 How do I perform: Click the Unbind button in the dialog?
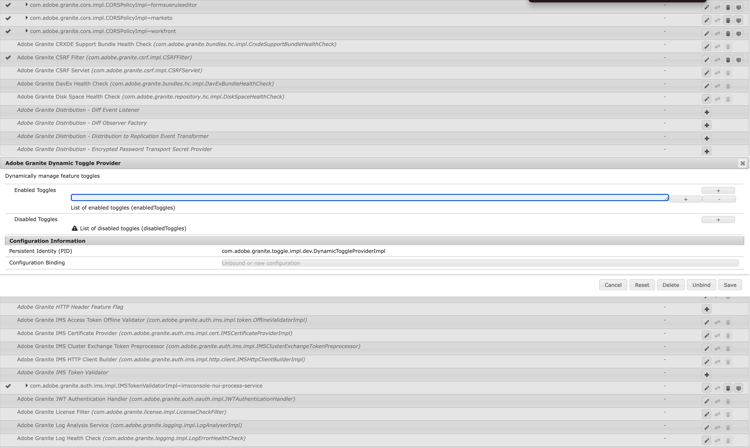tap(701, 285)
